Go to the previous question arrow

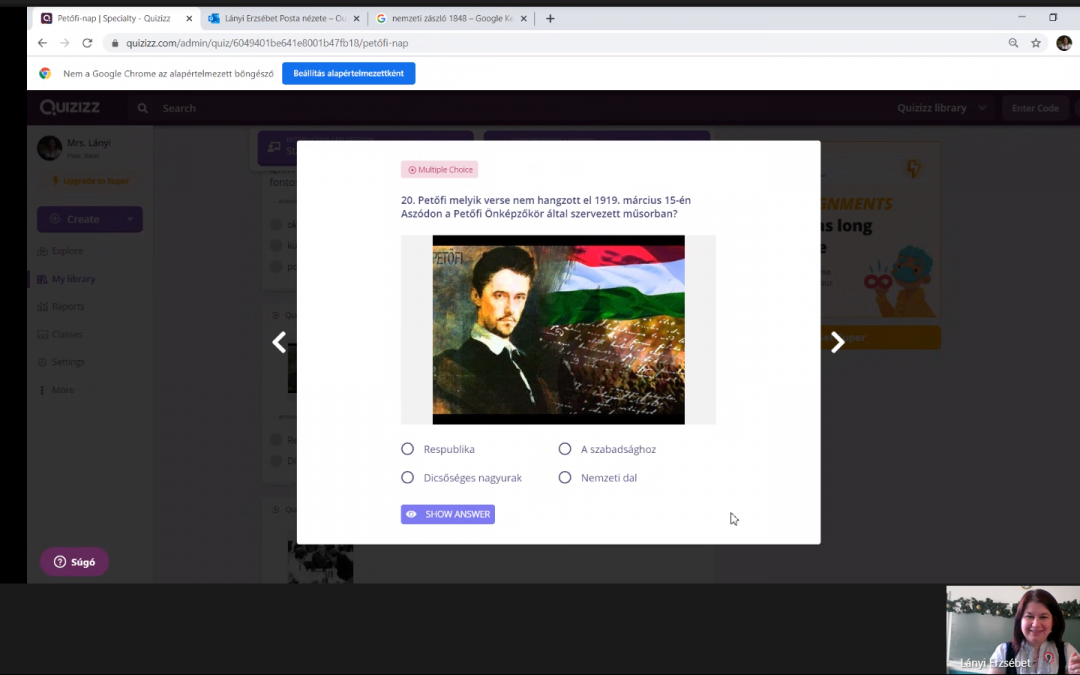pyautogui.click(x=279, y=342)
